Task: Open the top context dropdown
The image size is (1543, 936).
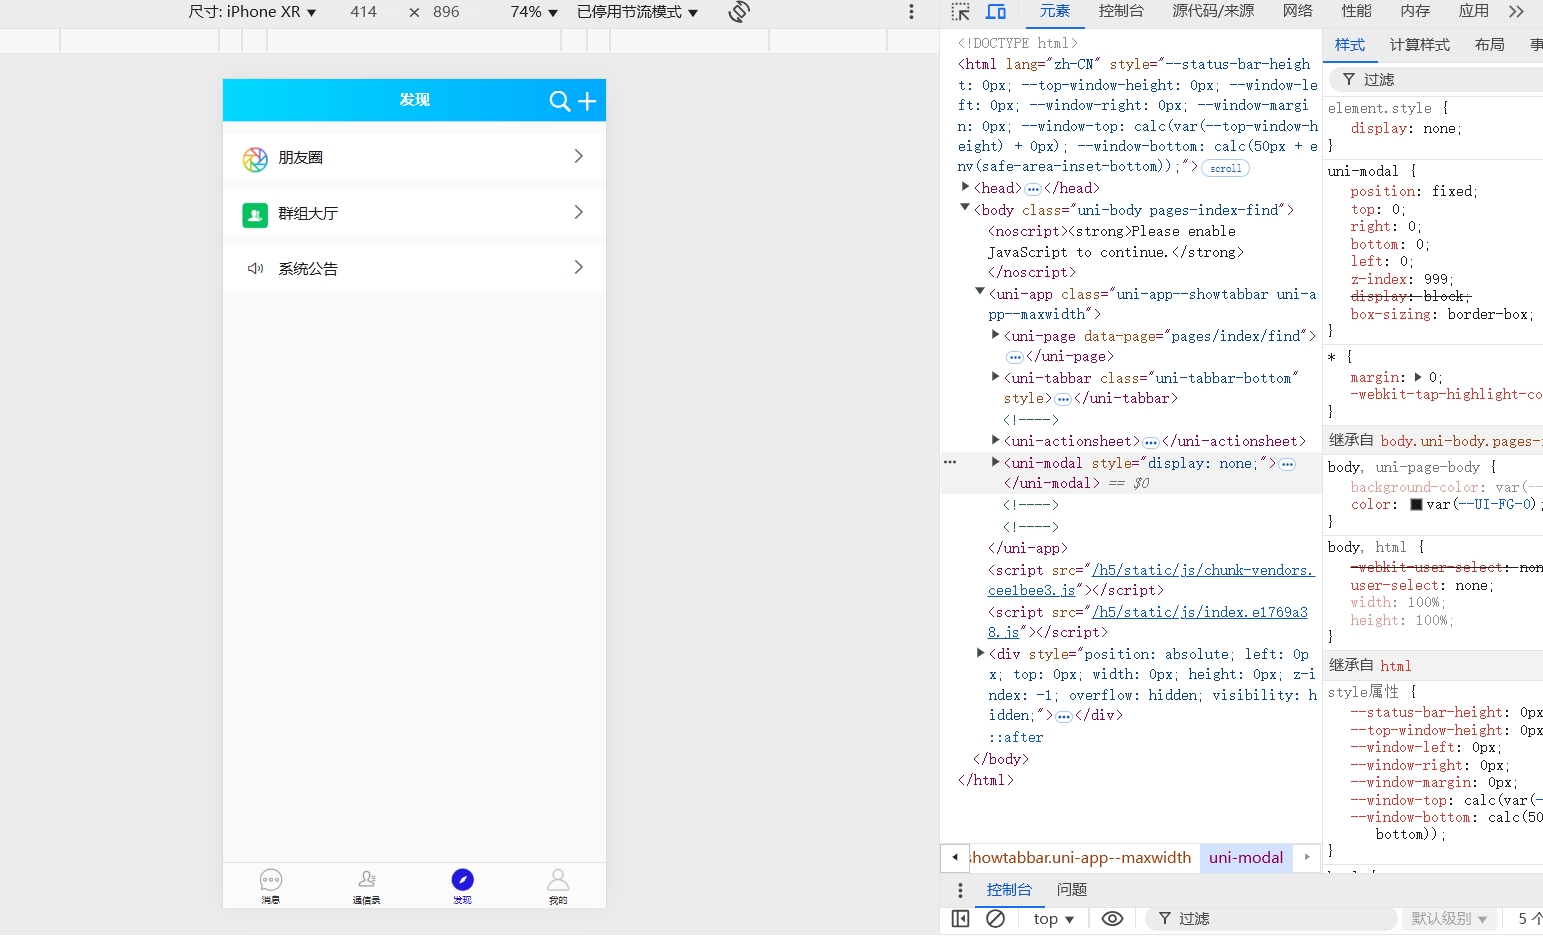Action: 1053,918
